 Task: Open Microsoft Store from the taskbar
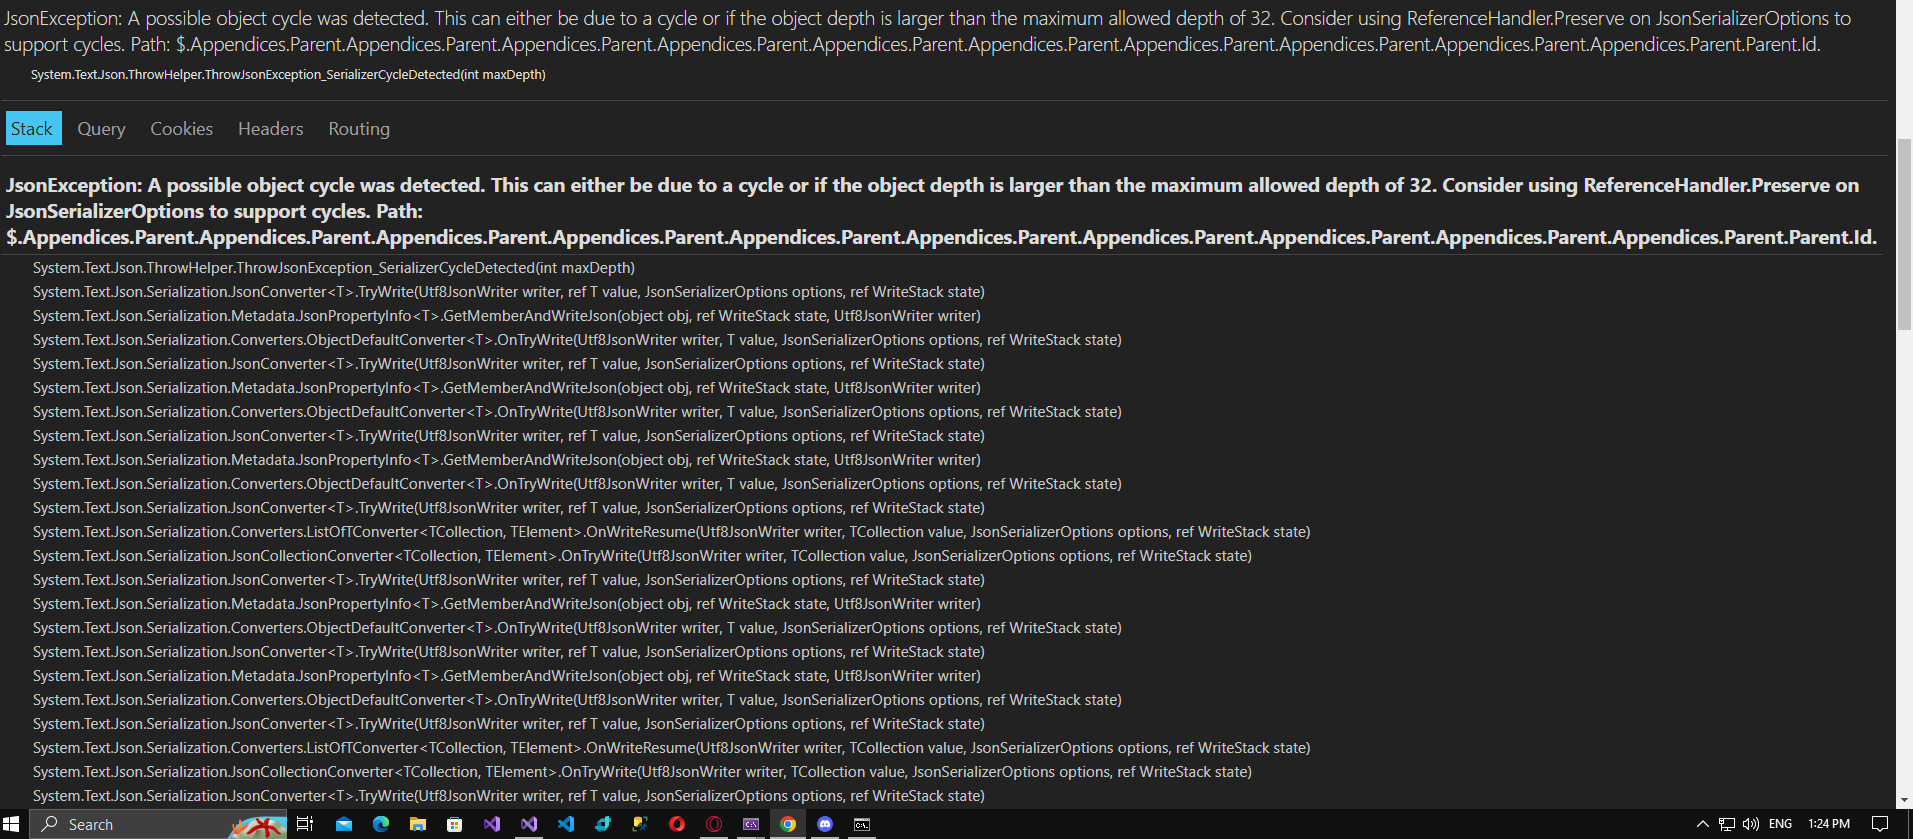[x=455, y=824]
